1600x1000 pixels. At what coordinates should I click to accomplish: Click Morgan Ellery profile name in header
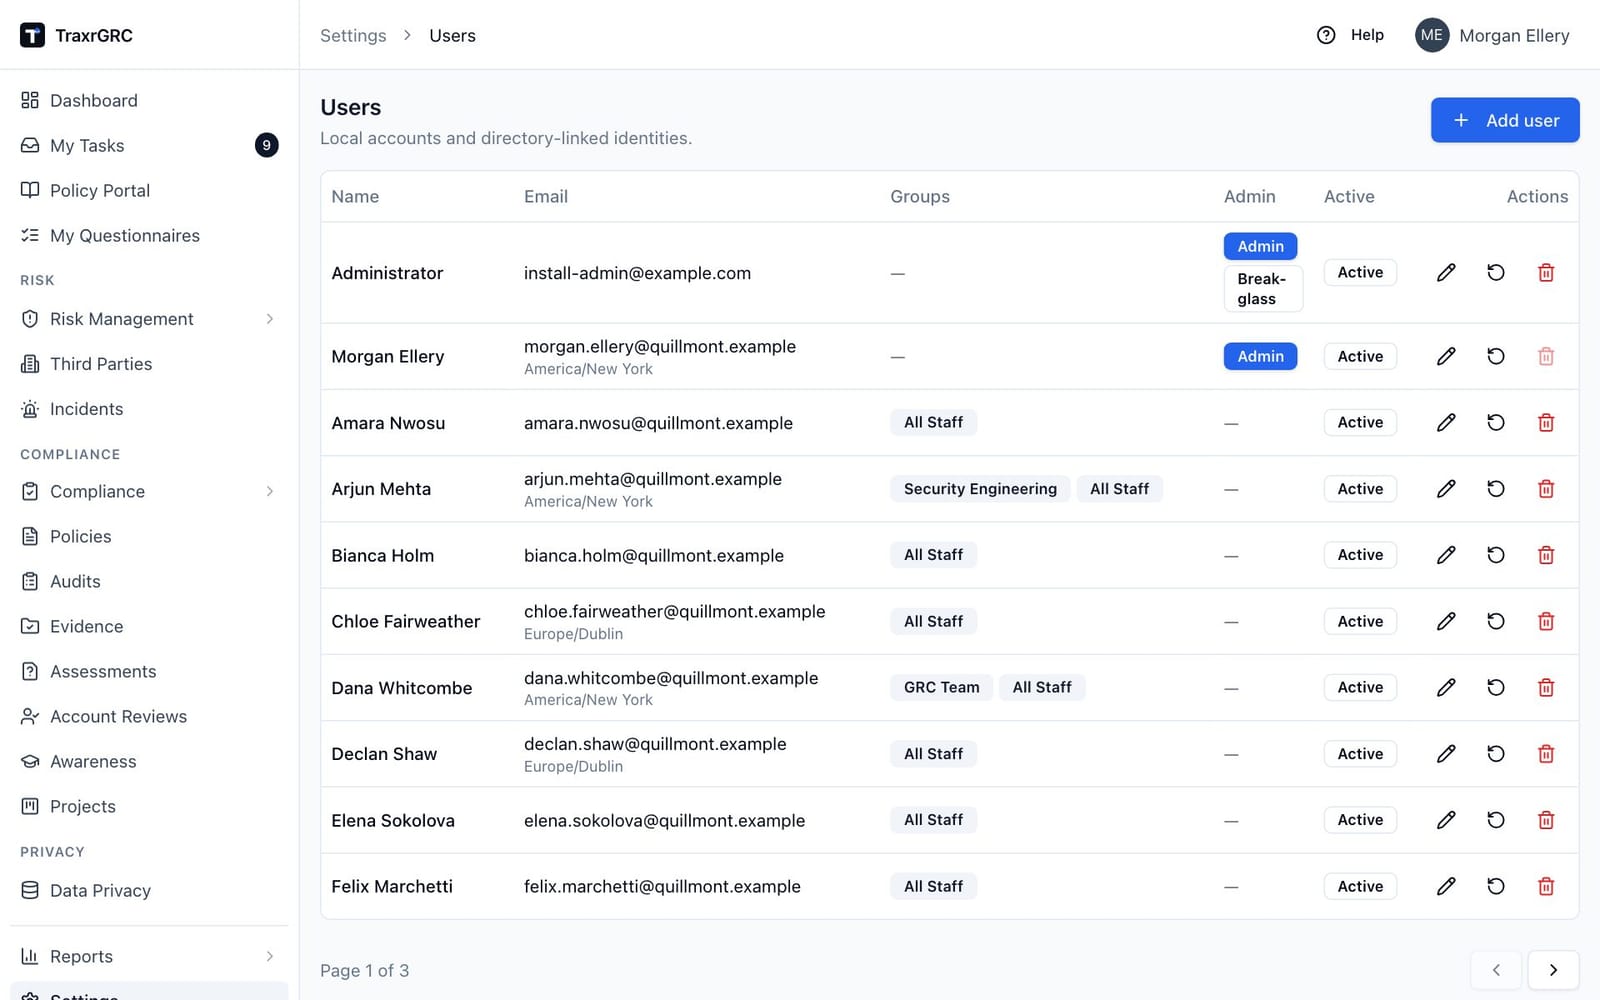coord(1514,35)
